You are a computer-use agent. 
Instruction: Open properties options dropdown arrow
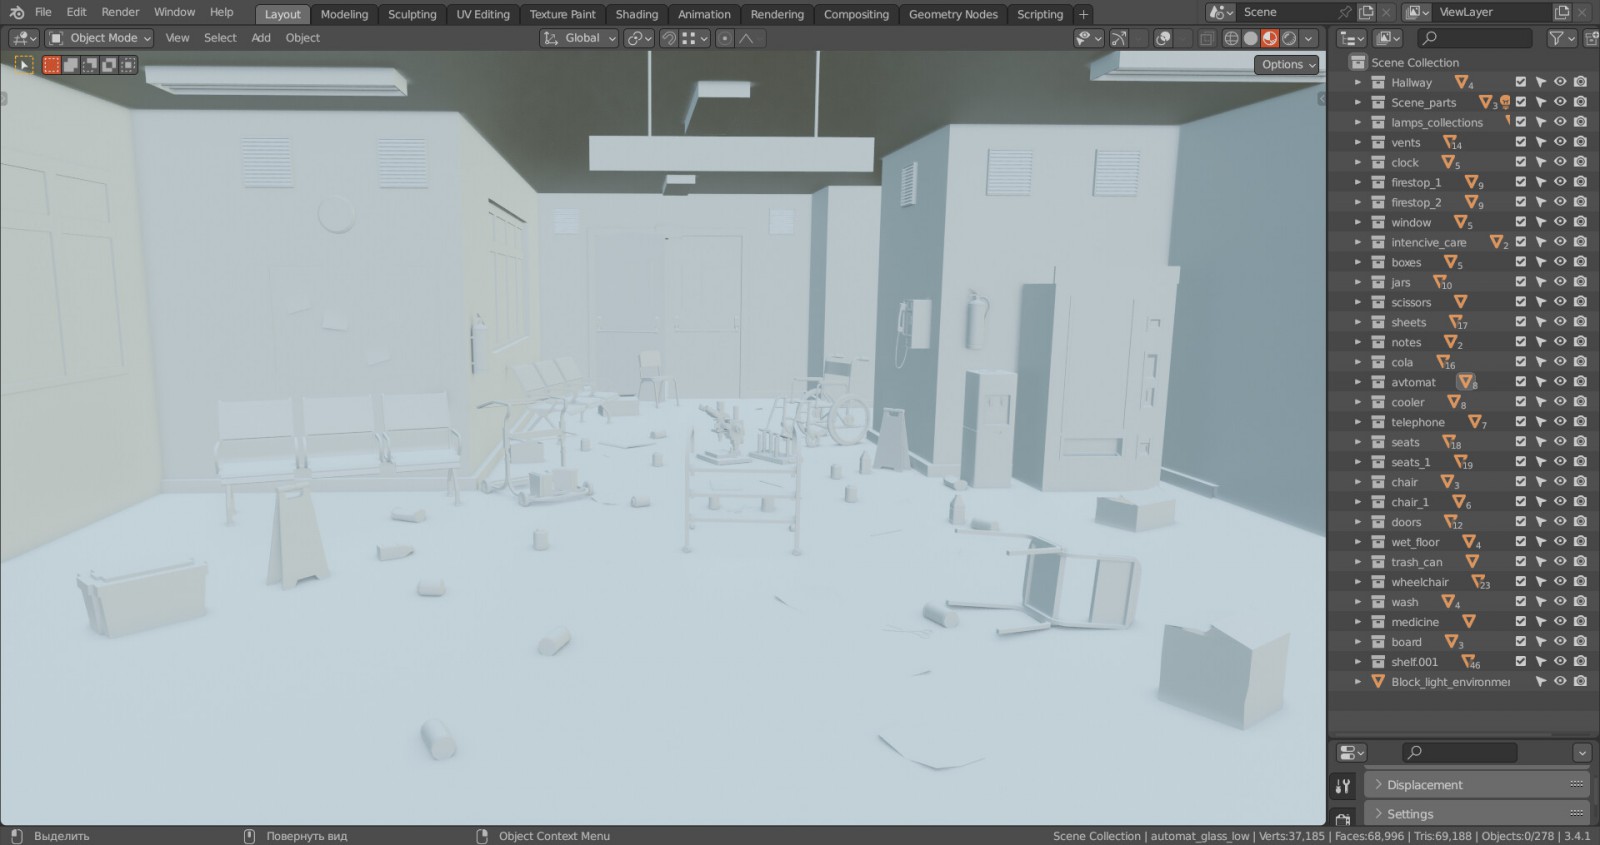point(1582,752)
